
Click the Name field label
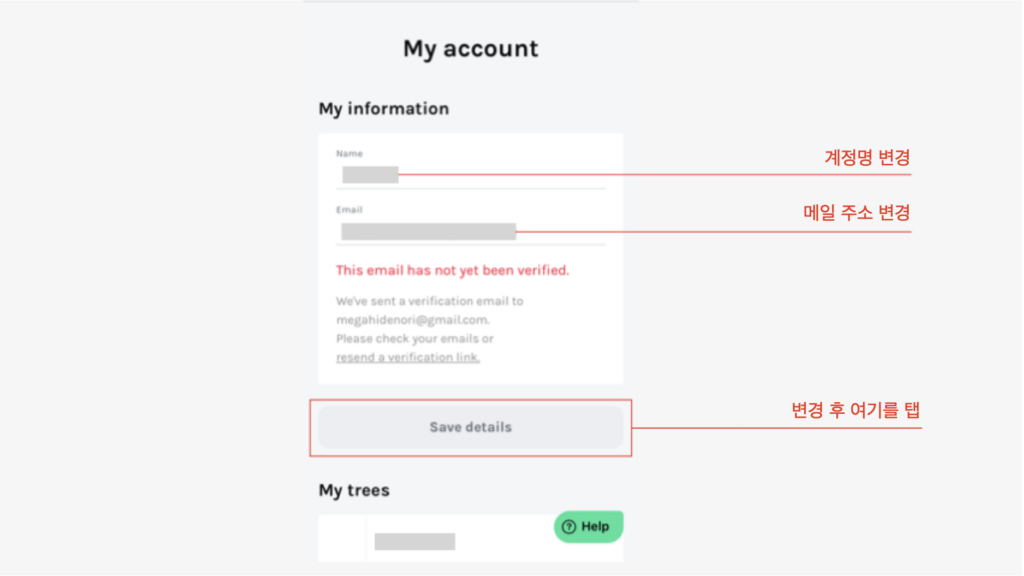349,153
